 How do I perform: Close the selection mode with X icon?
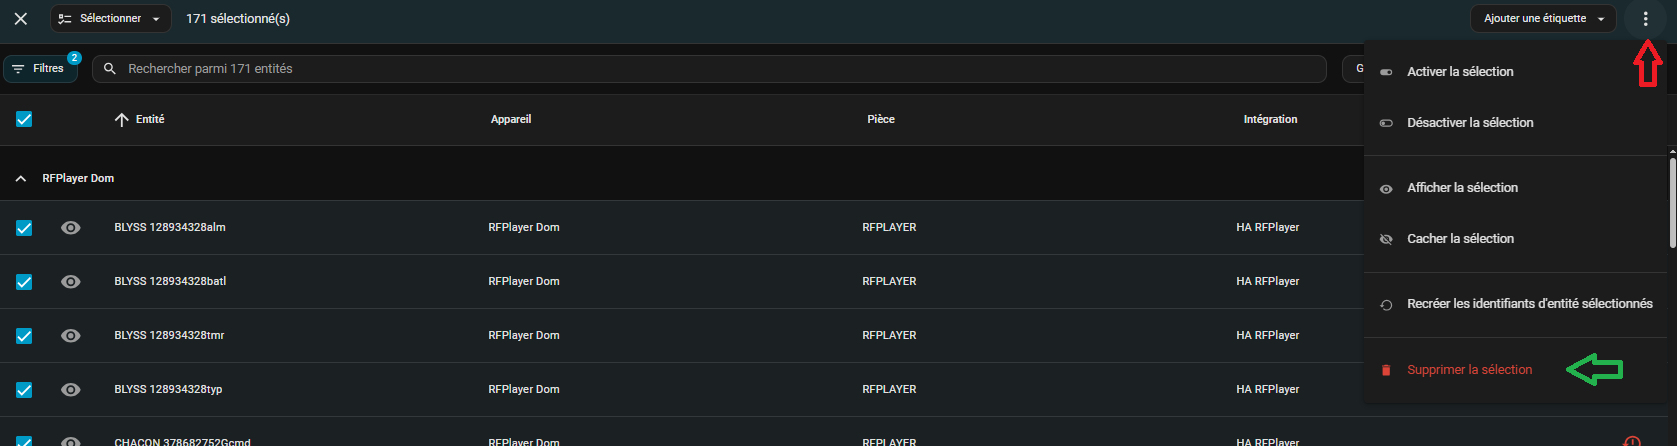[x=20, y=19]
